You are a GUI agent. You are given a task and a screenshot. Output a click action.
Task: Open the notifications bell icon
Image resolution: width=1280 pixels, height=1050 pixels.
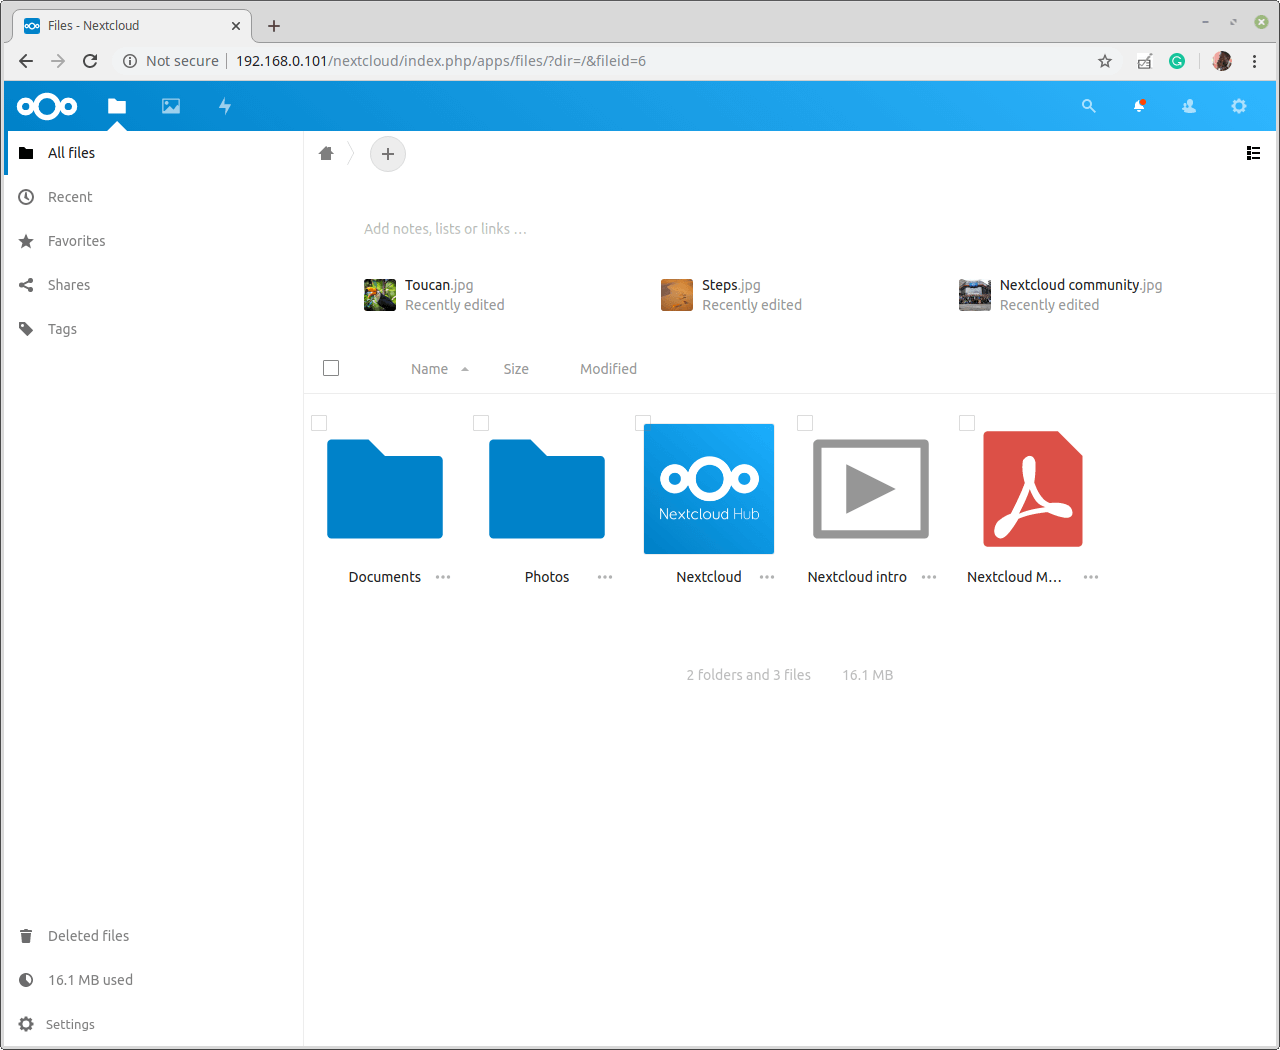click(x=1139, y=106)
